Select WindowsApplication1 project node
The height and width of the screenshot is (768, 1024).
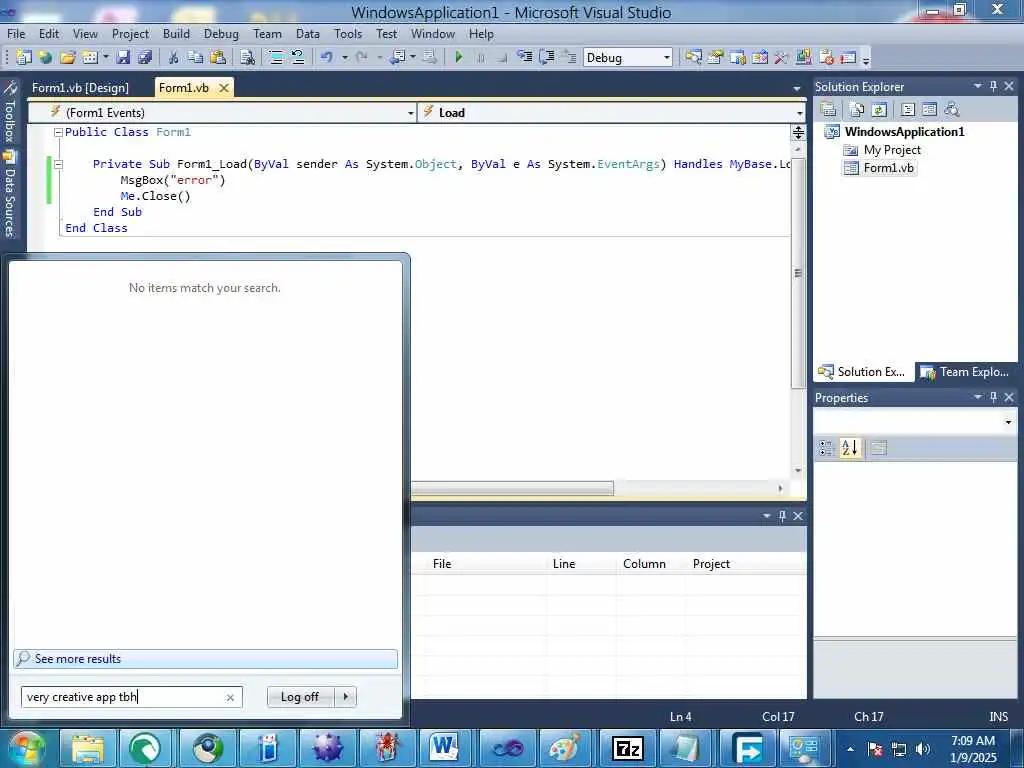904,132
